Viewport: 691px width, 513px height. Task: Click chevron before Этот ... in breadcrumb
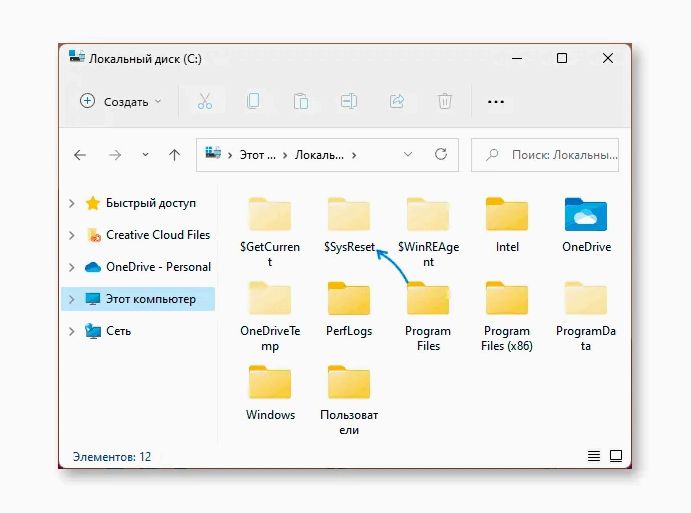point(230,155)
